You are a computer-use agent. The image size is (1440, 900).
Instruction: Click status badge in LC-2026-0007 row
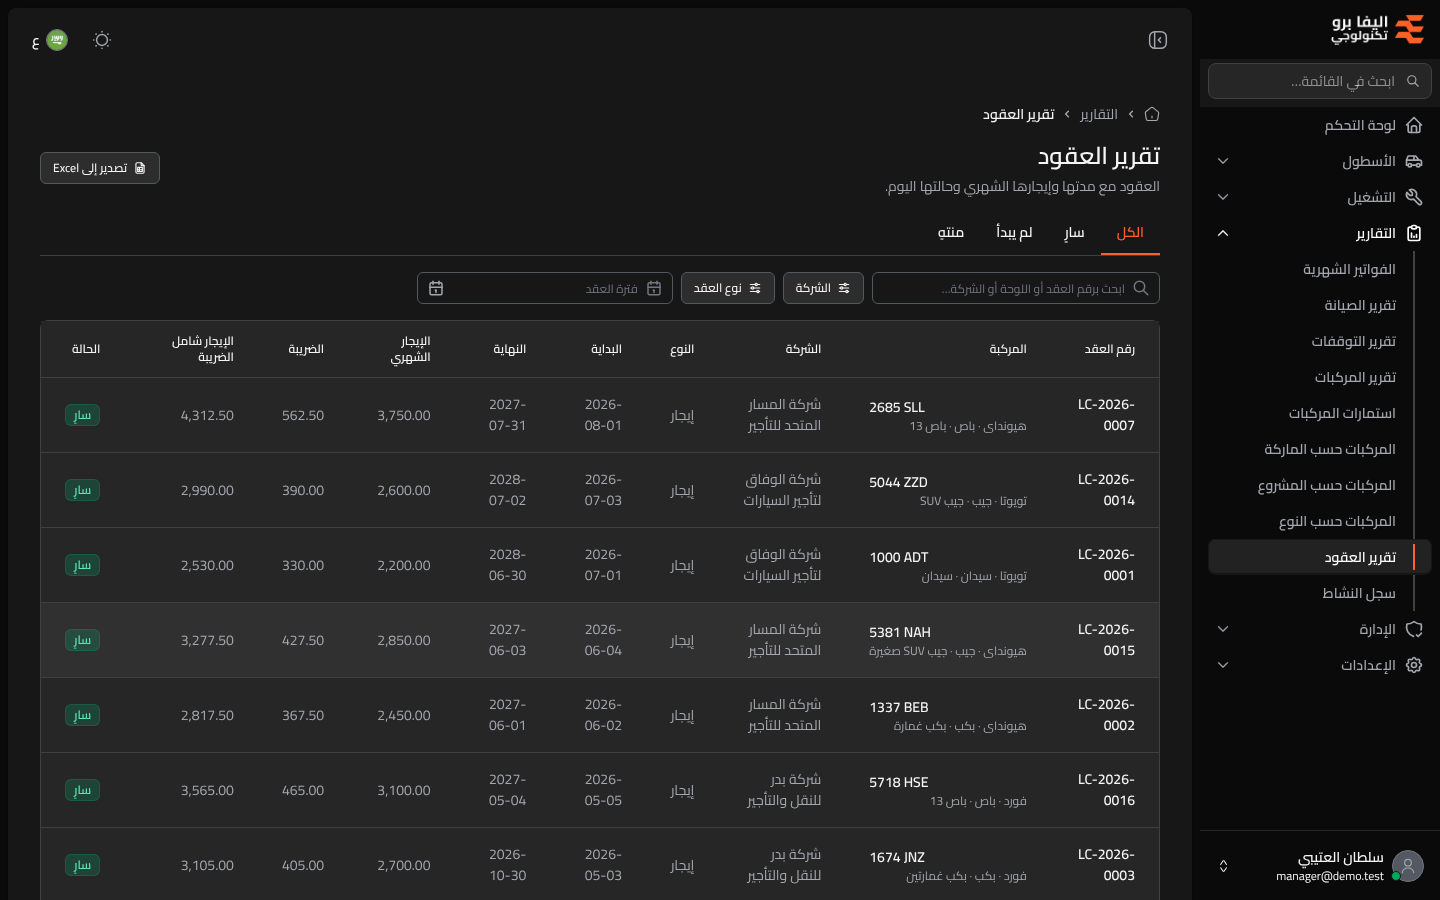(x=82, y=415)
